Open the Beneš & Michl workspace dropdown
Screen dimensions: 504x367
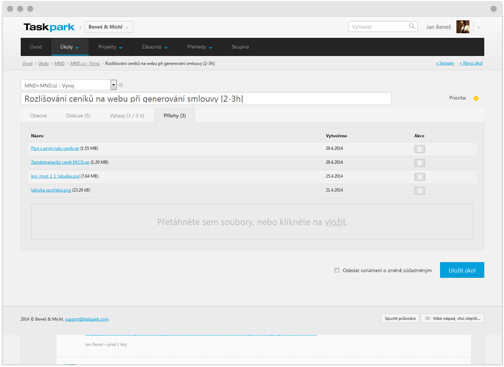[109, 27]
